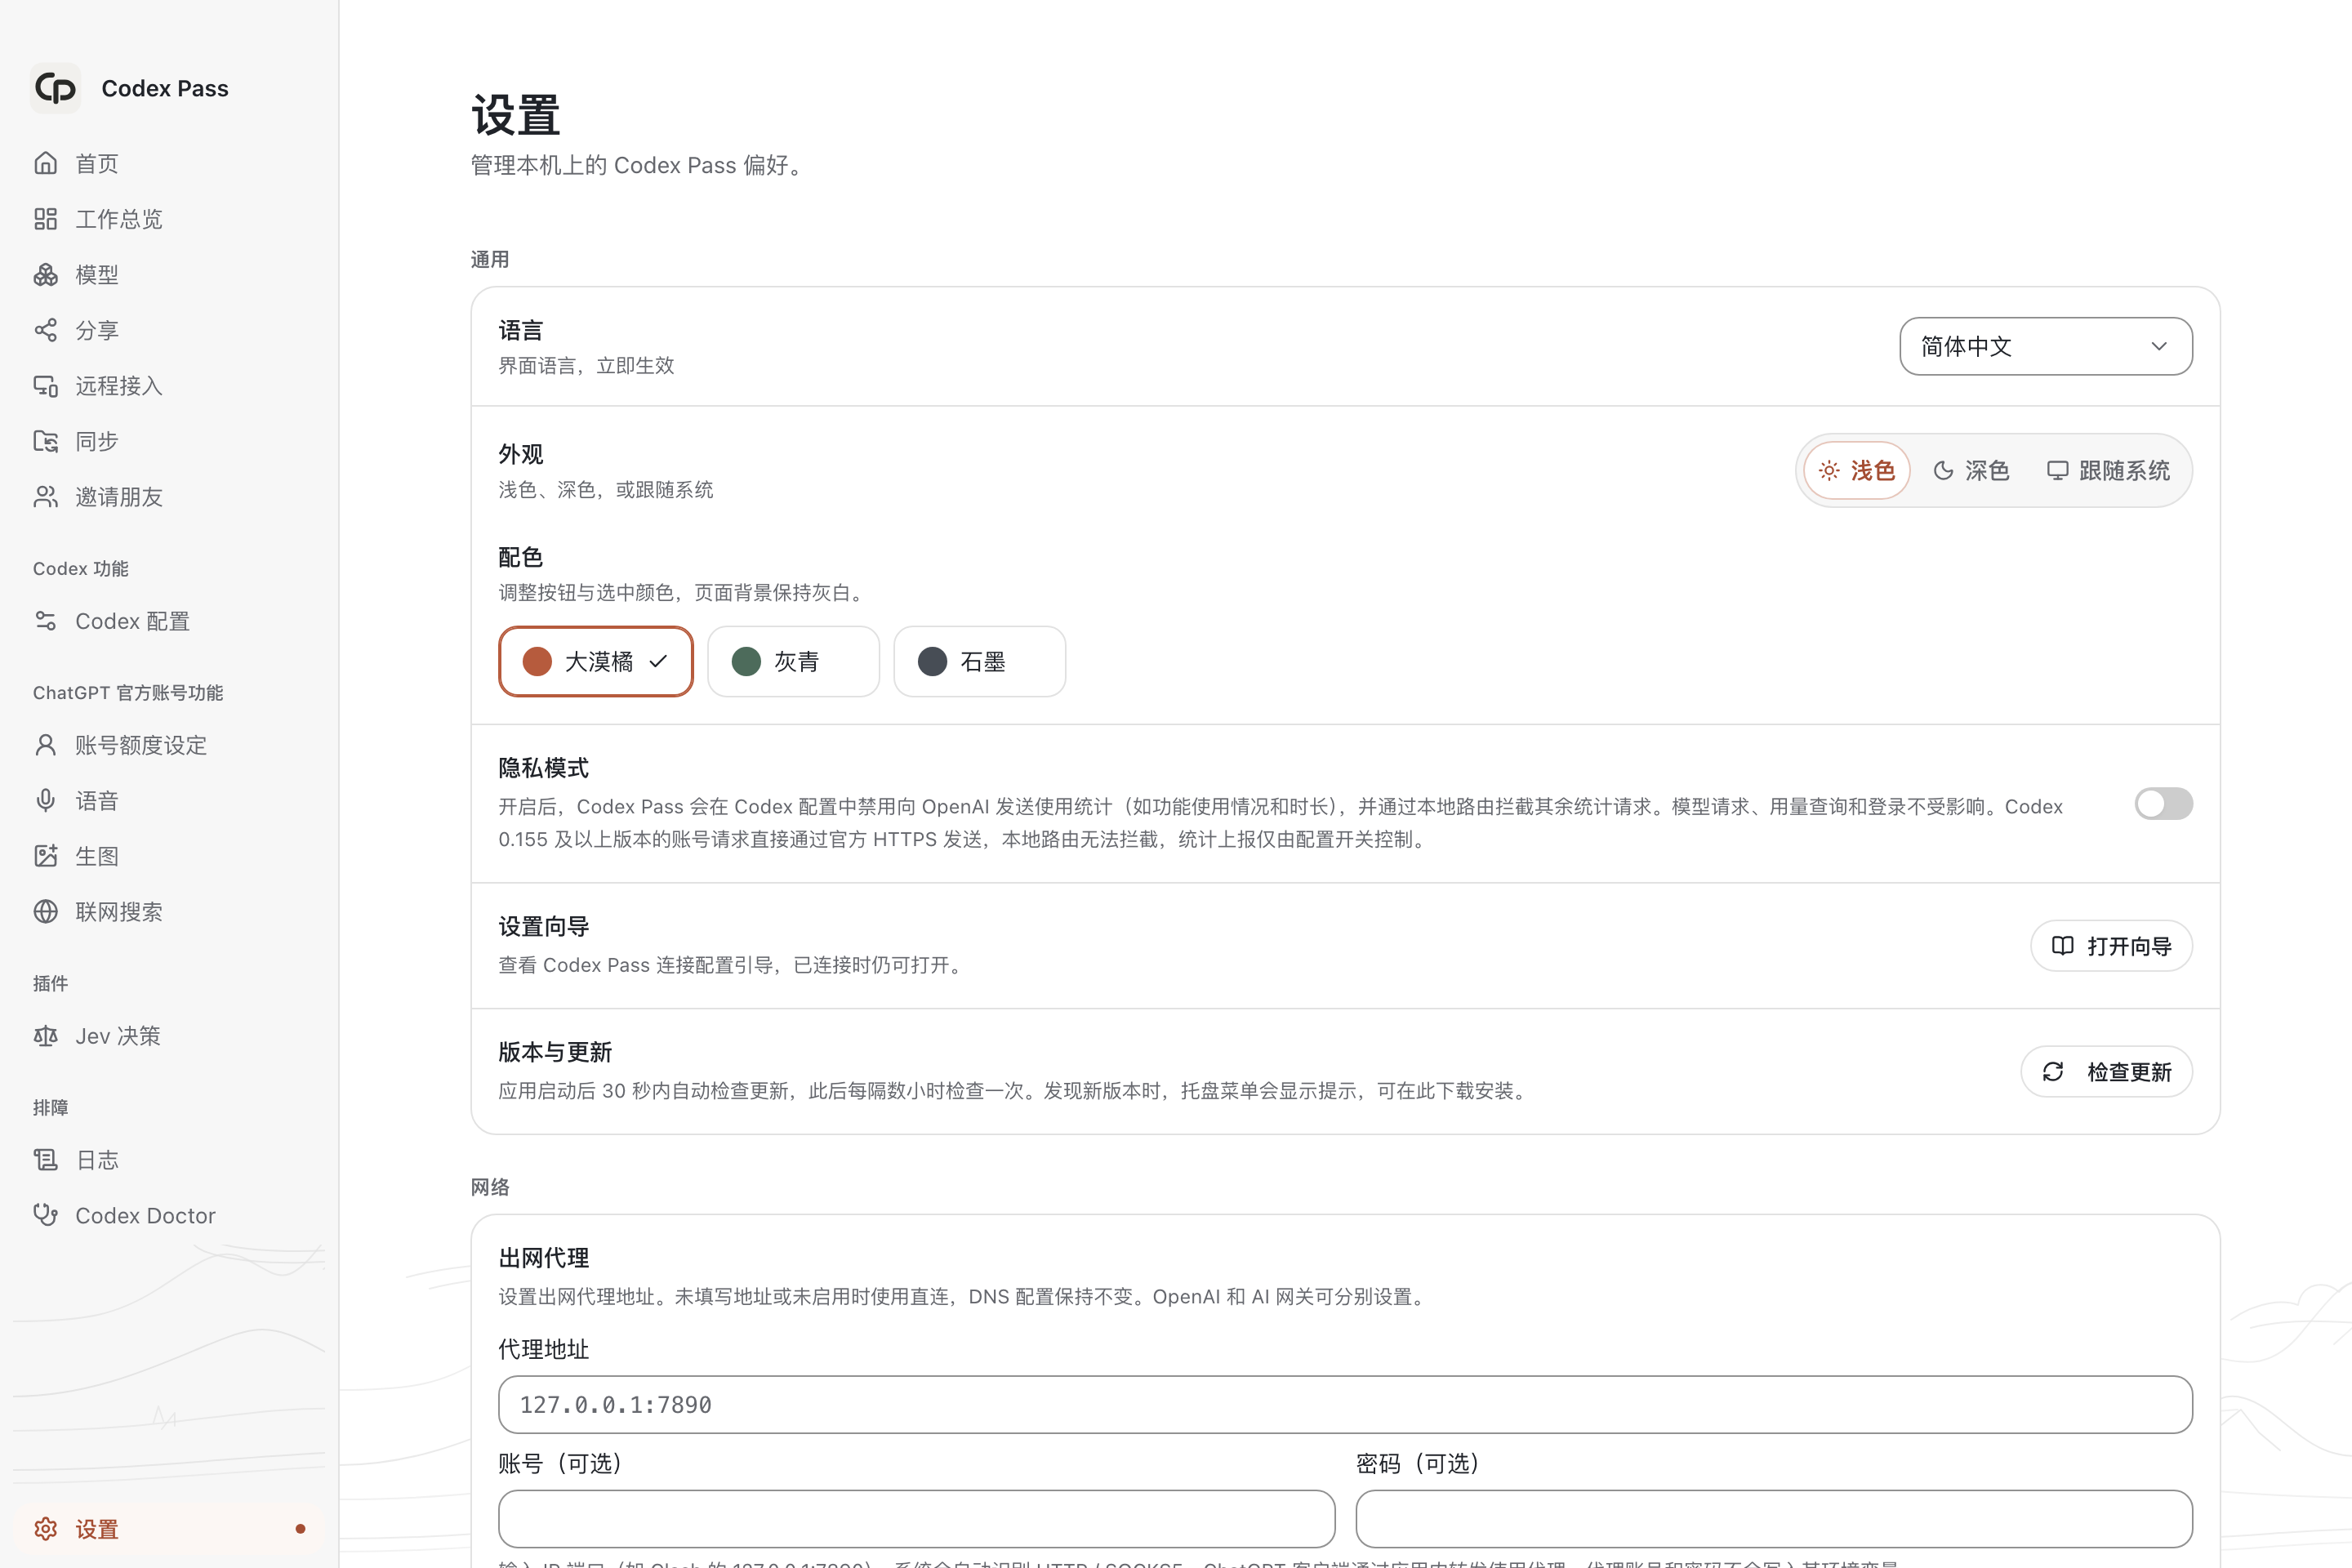Click the refresh icon in 检查更新
The image size is (2352, 1568).
(2053, 1072)
